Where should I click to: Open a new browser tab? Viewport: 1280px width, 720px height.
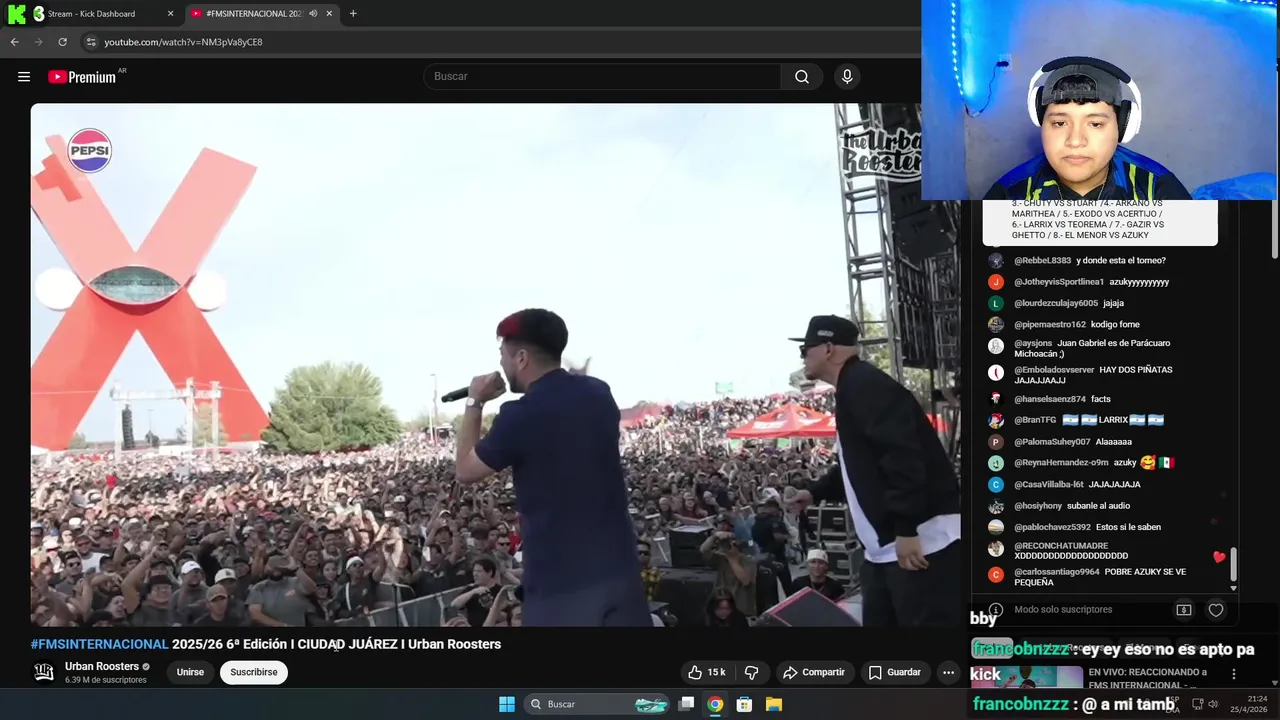pos(353,14)
